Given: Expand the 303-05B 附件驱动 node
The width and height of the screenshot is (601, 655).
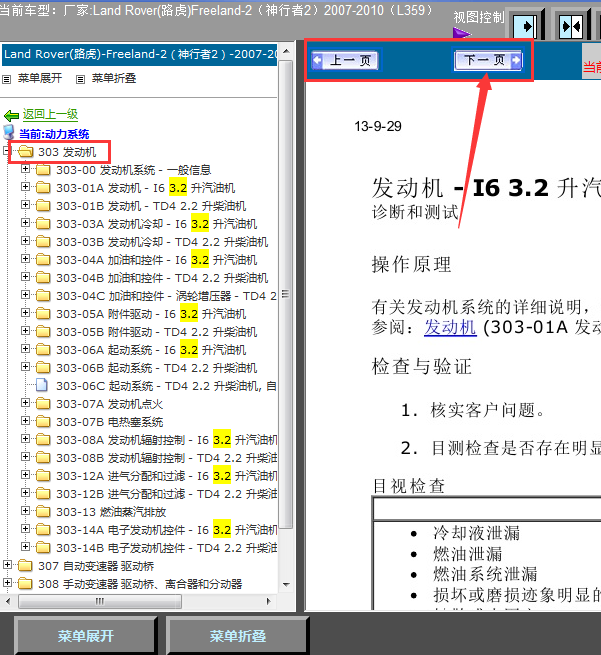Looking at the screenshot, I should [25, 330].
